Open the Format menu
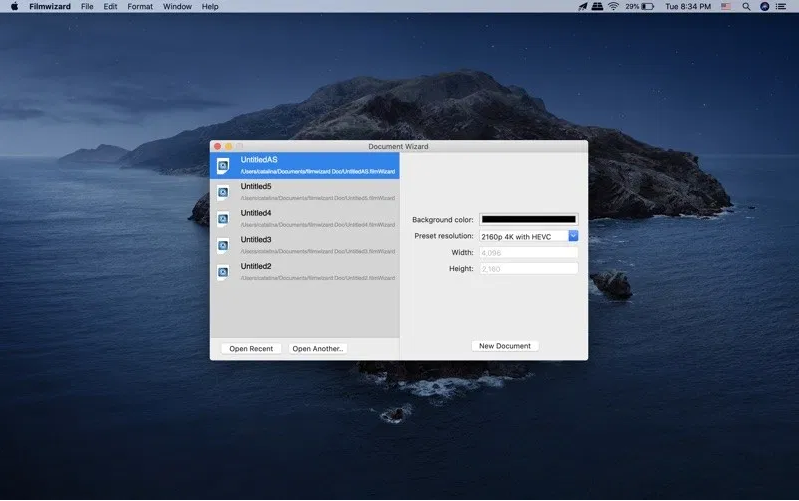This screenshot has width=799, height=501. [x=140, y=6]
